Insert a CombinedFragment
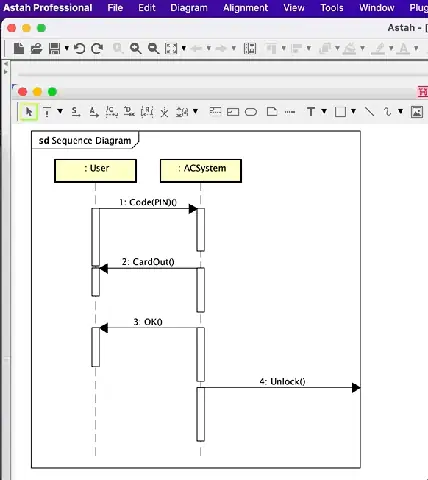 click(215, 111)
